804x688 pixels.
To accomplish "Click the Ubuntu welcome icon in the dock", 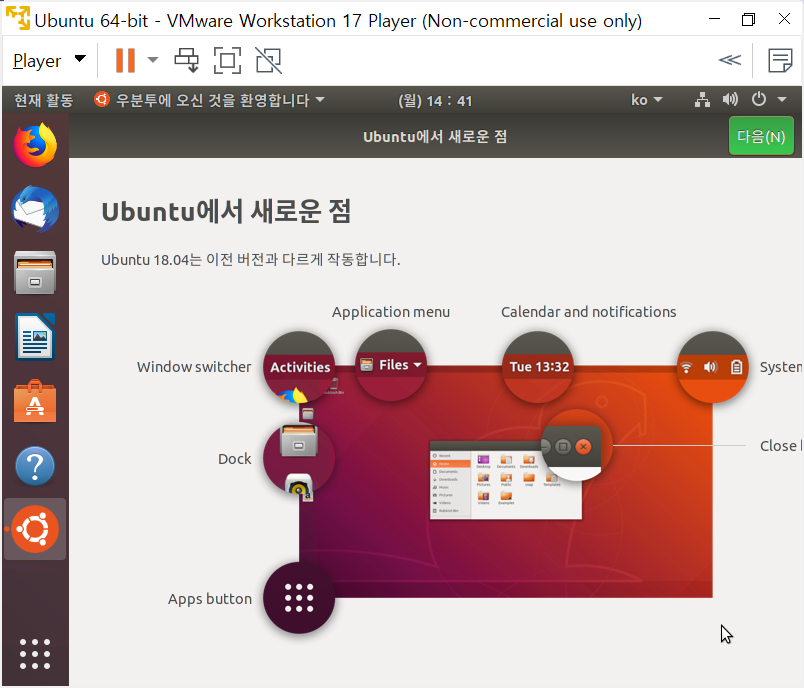I will click(x=35, y=529).
